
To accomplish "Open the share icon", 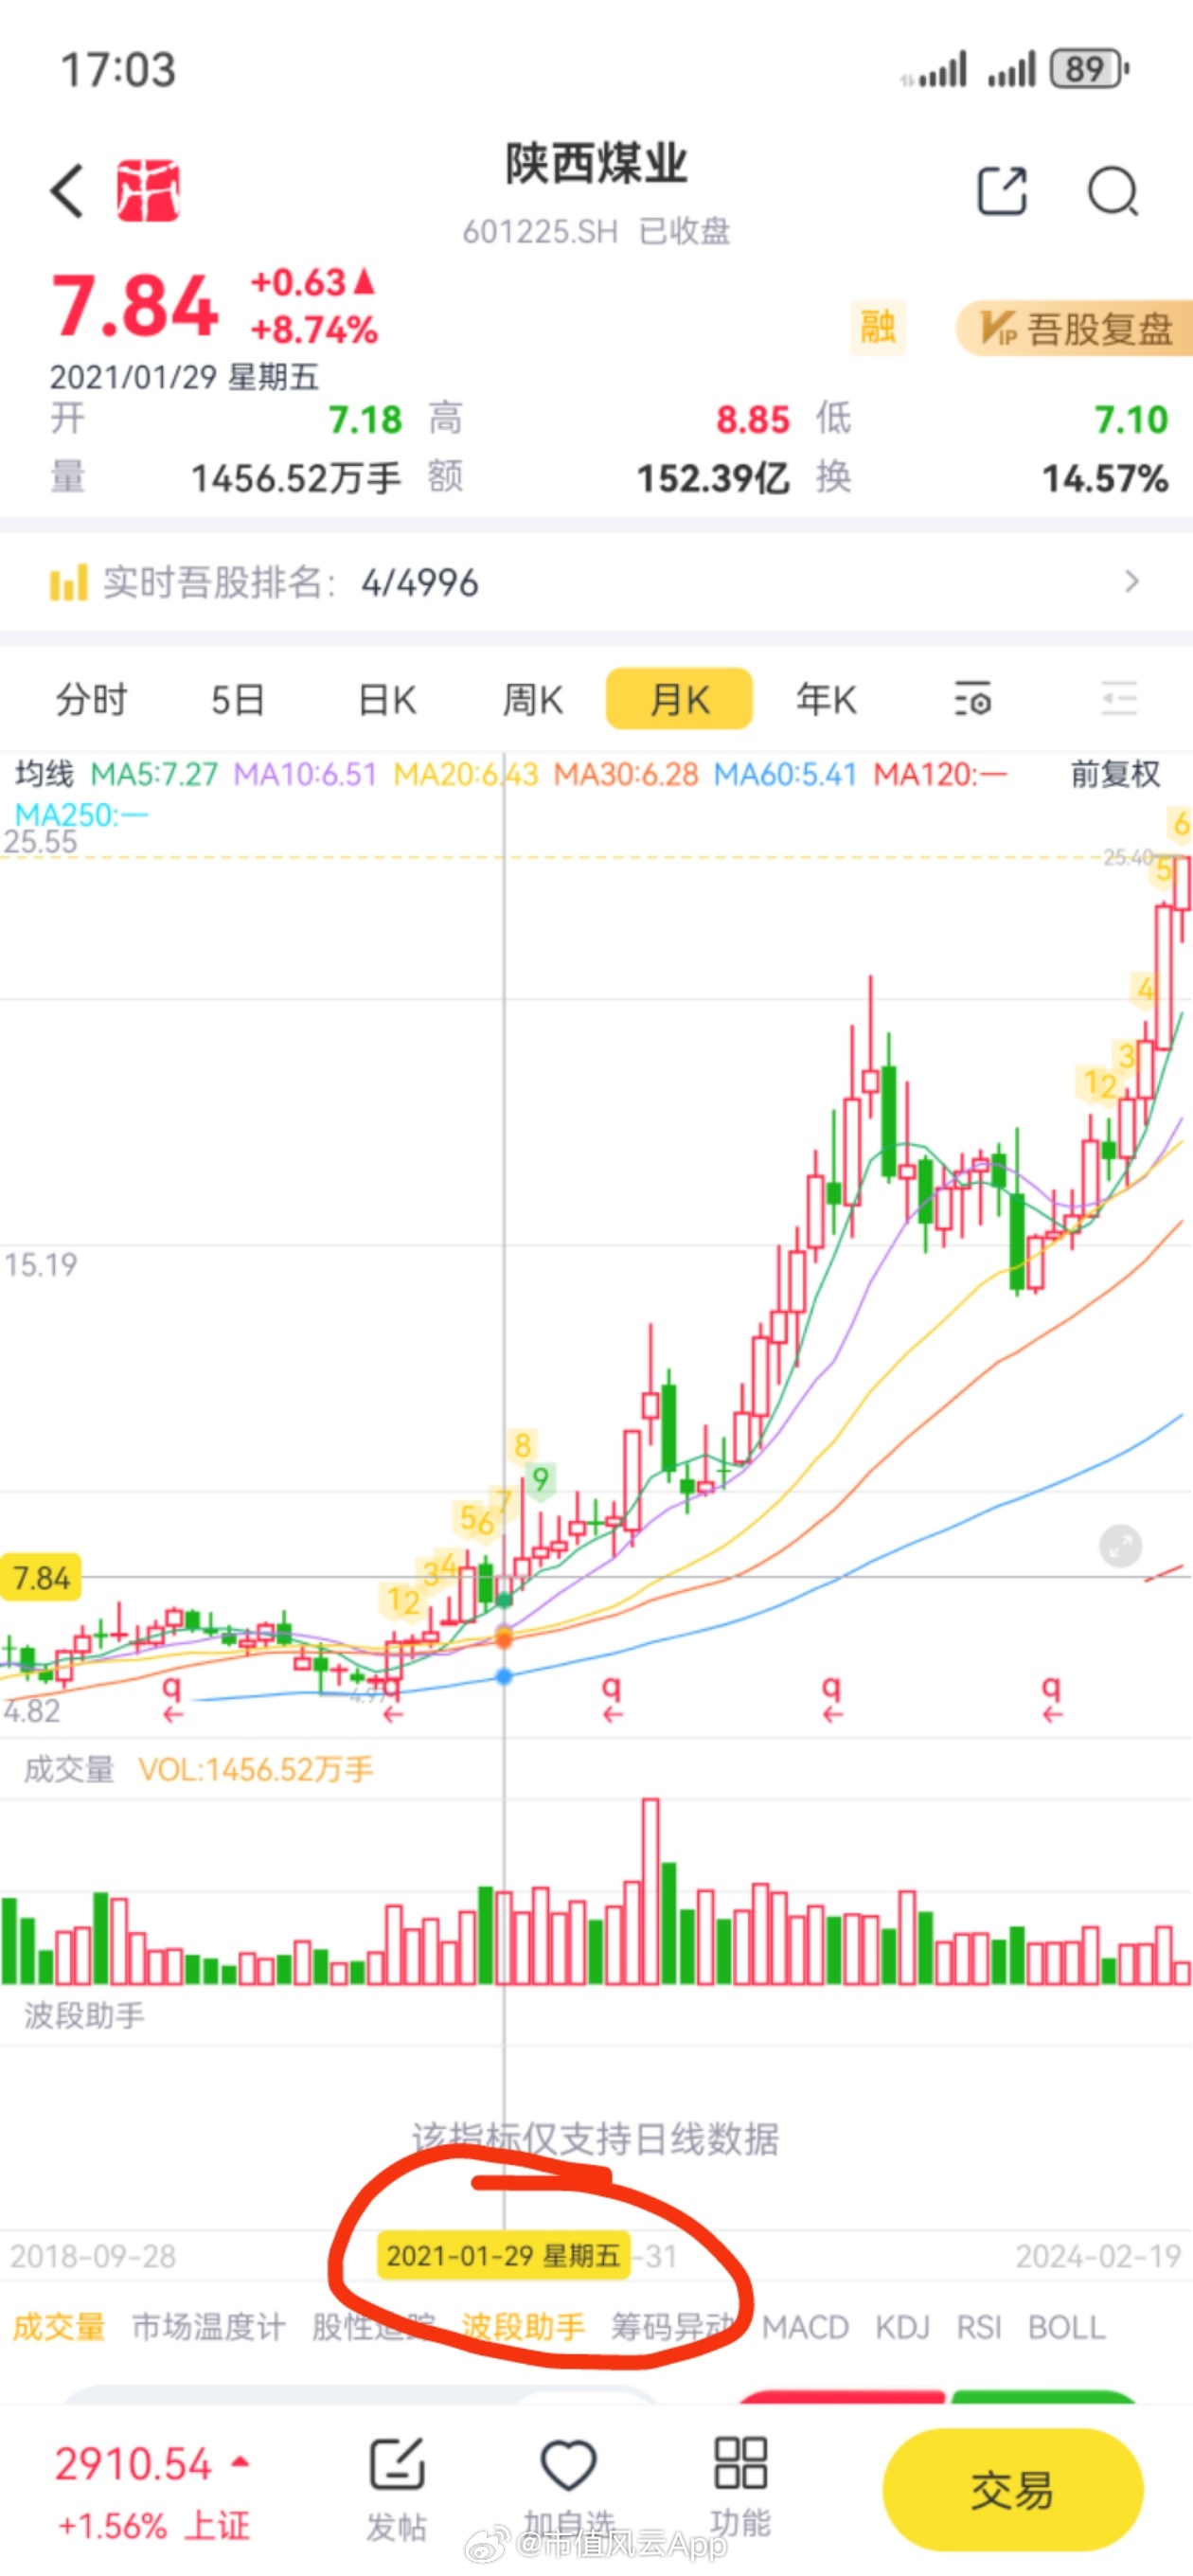I will pyautogui.click(x=1002, y=190).
